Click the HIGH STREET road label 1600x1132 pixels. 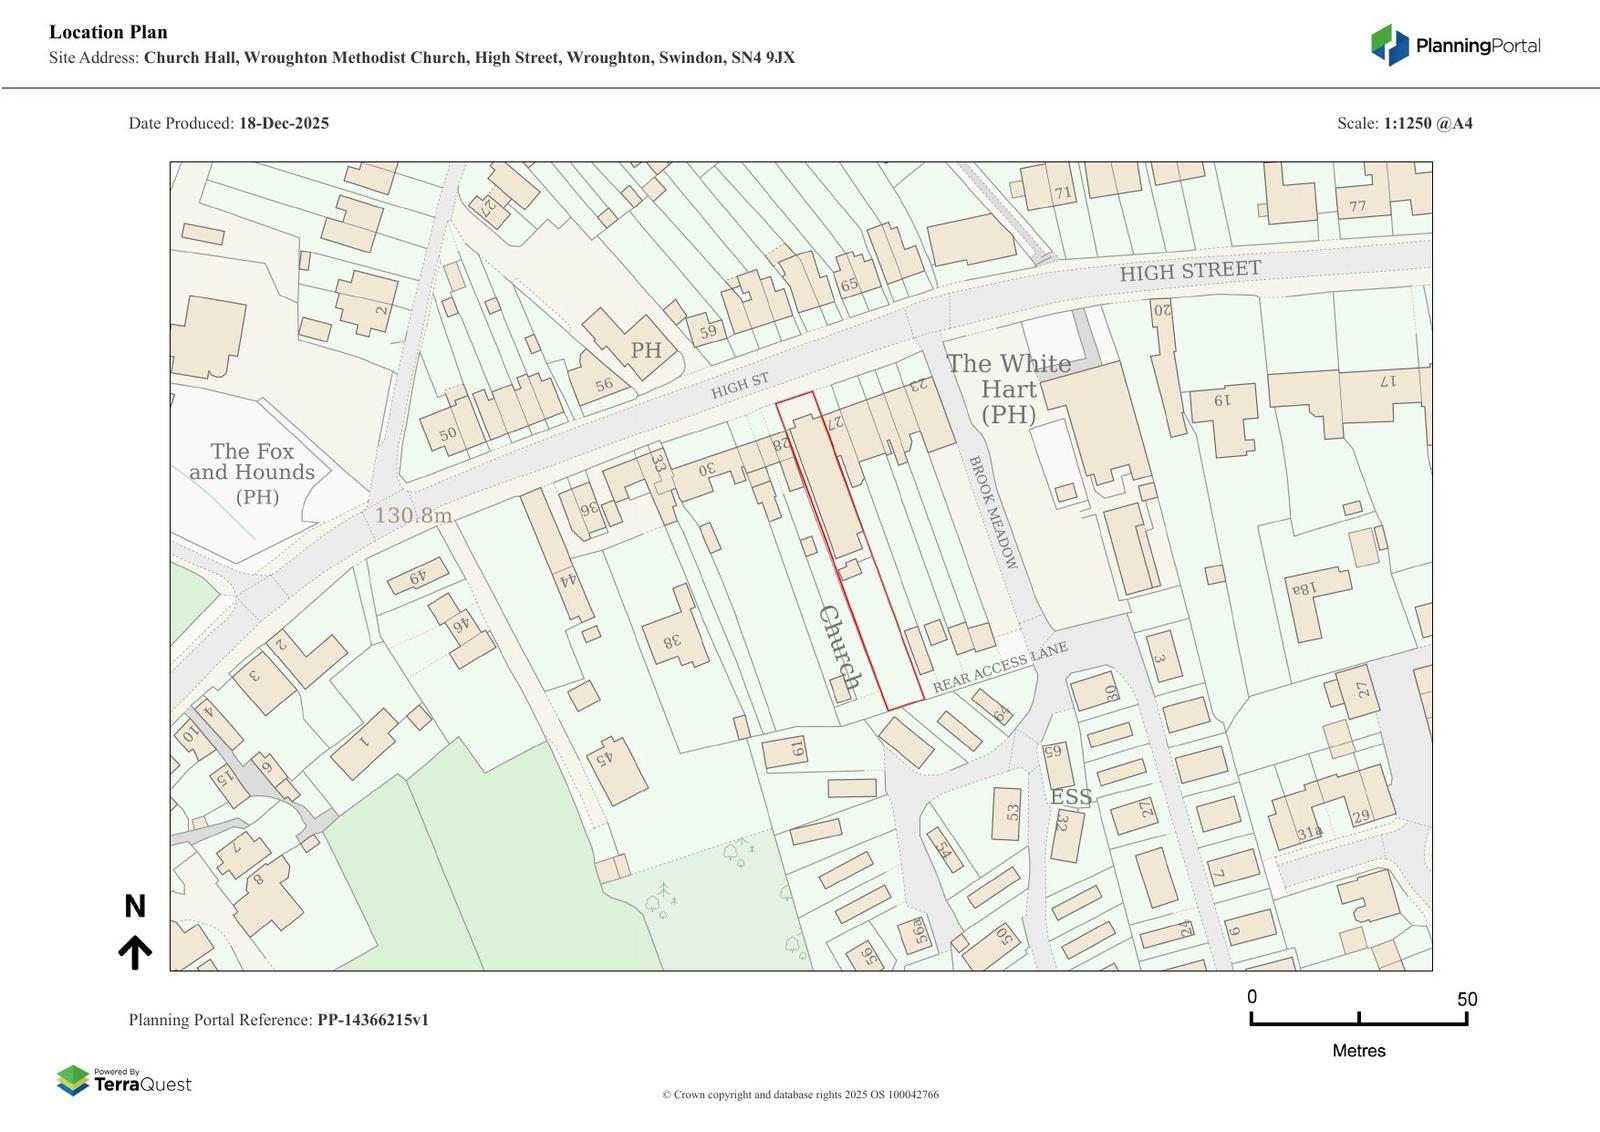(x=1189, y=271)
